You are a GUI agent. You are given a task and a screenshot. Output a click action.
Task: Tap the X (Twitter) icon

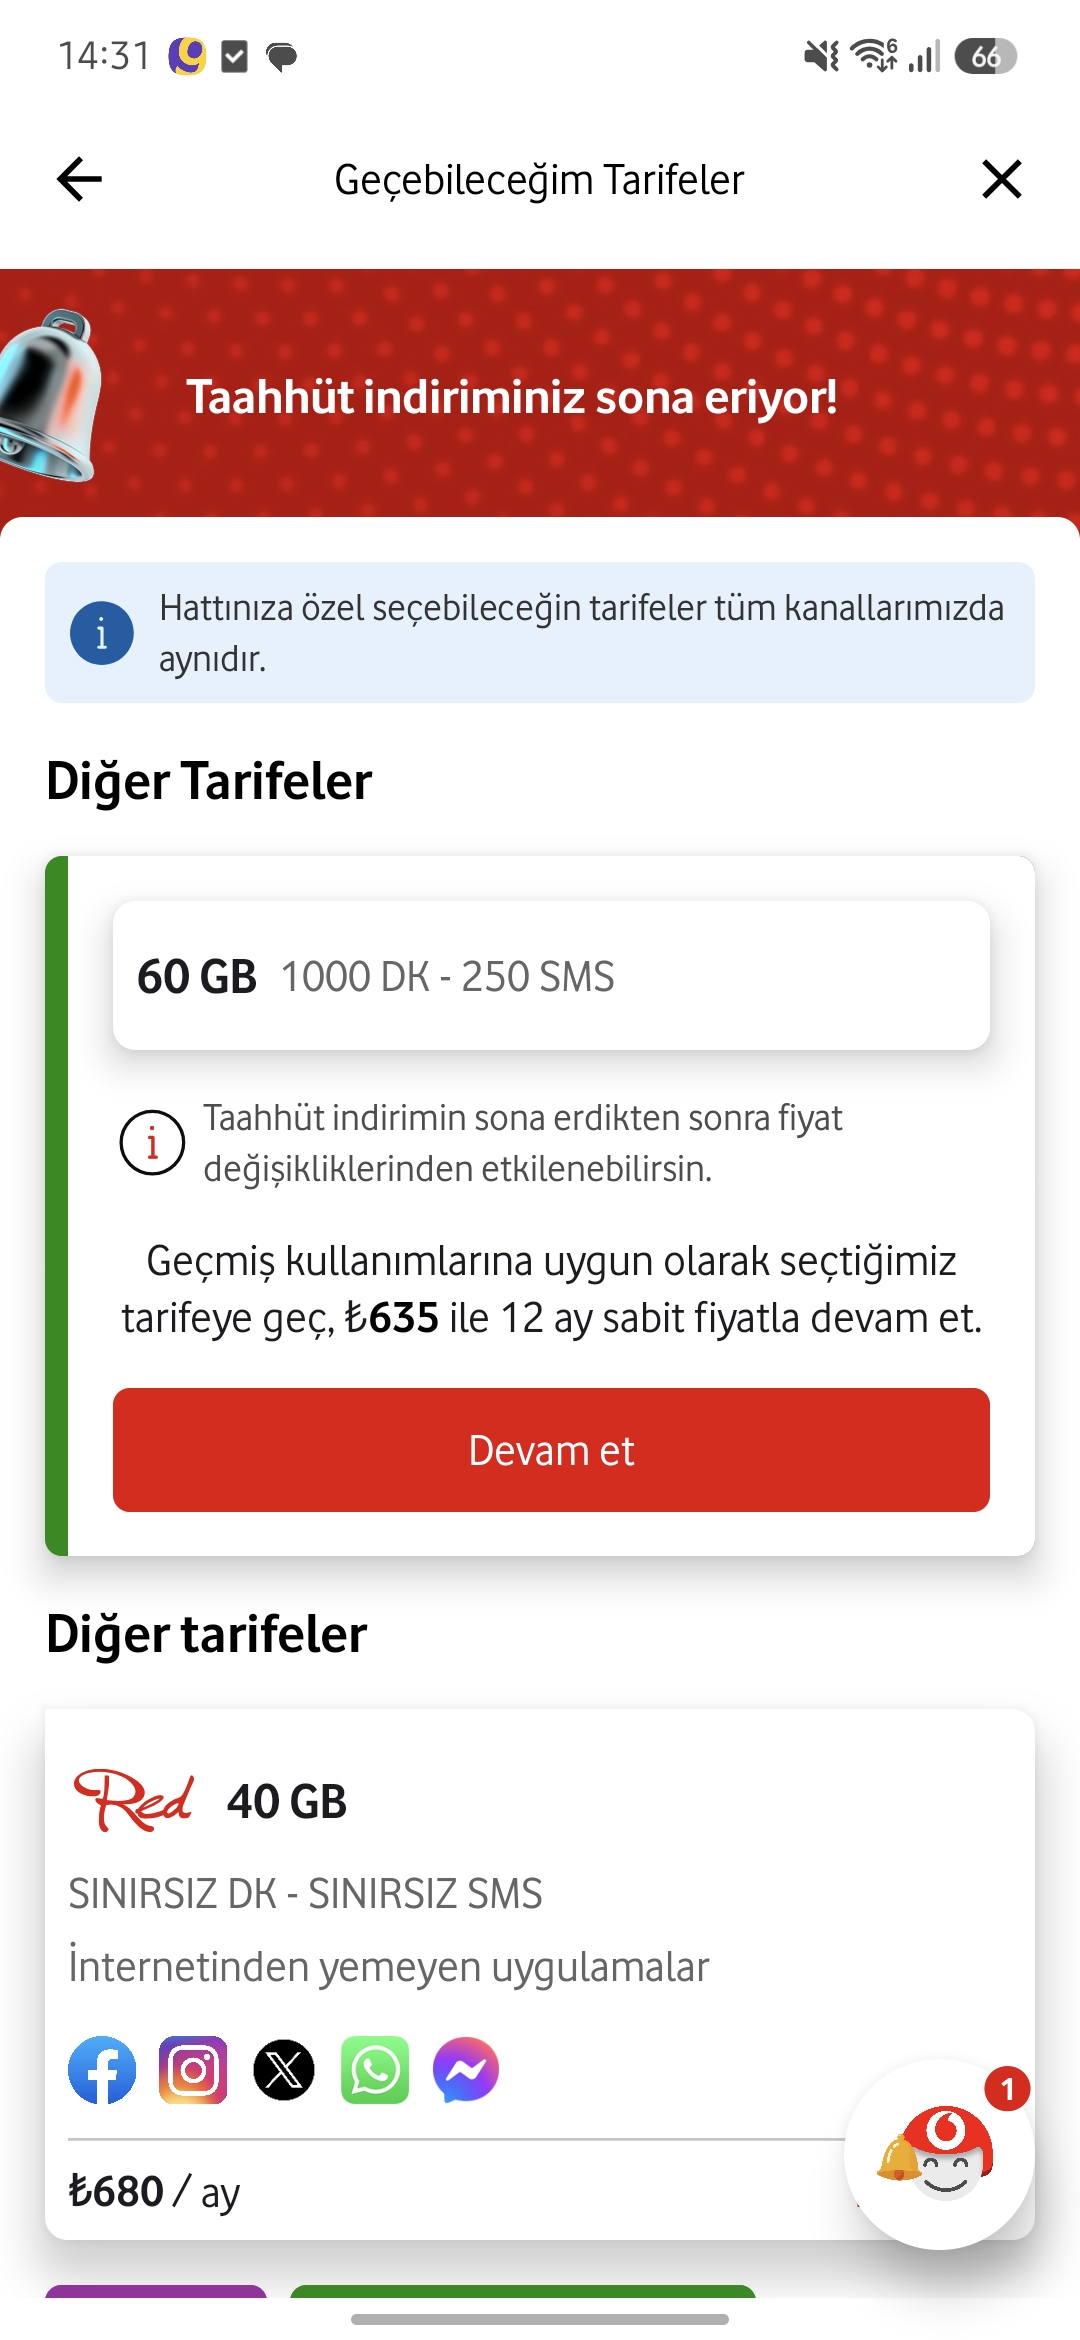pyautogui.click(x=284, y=2070)
